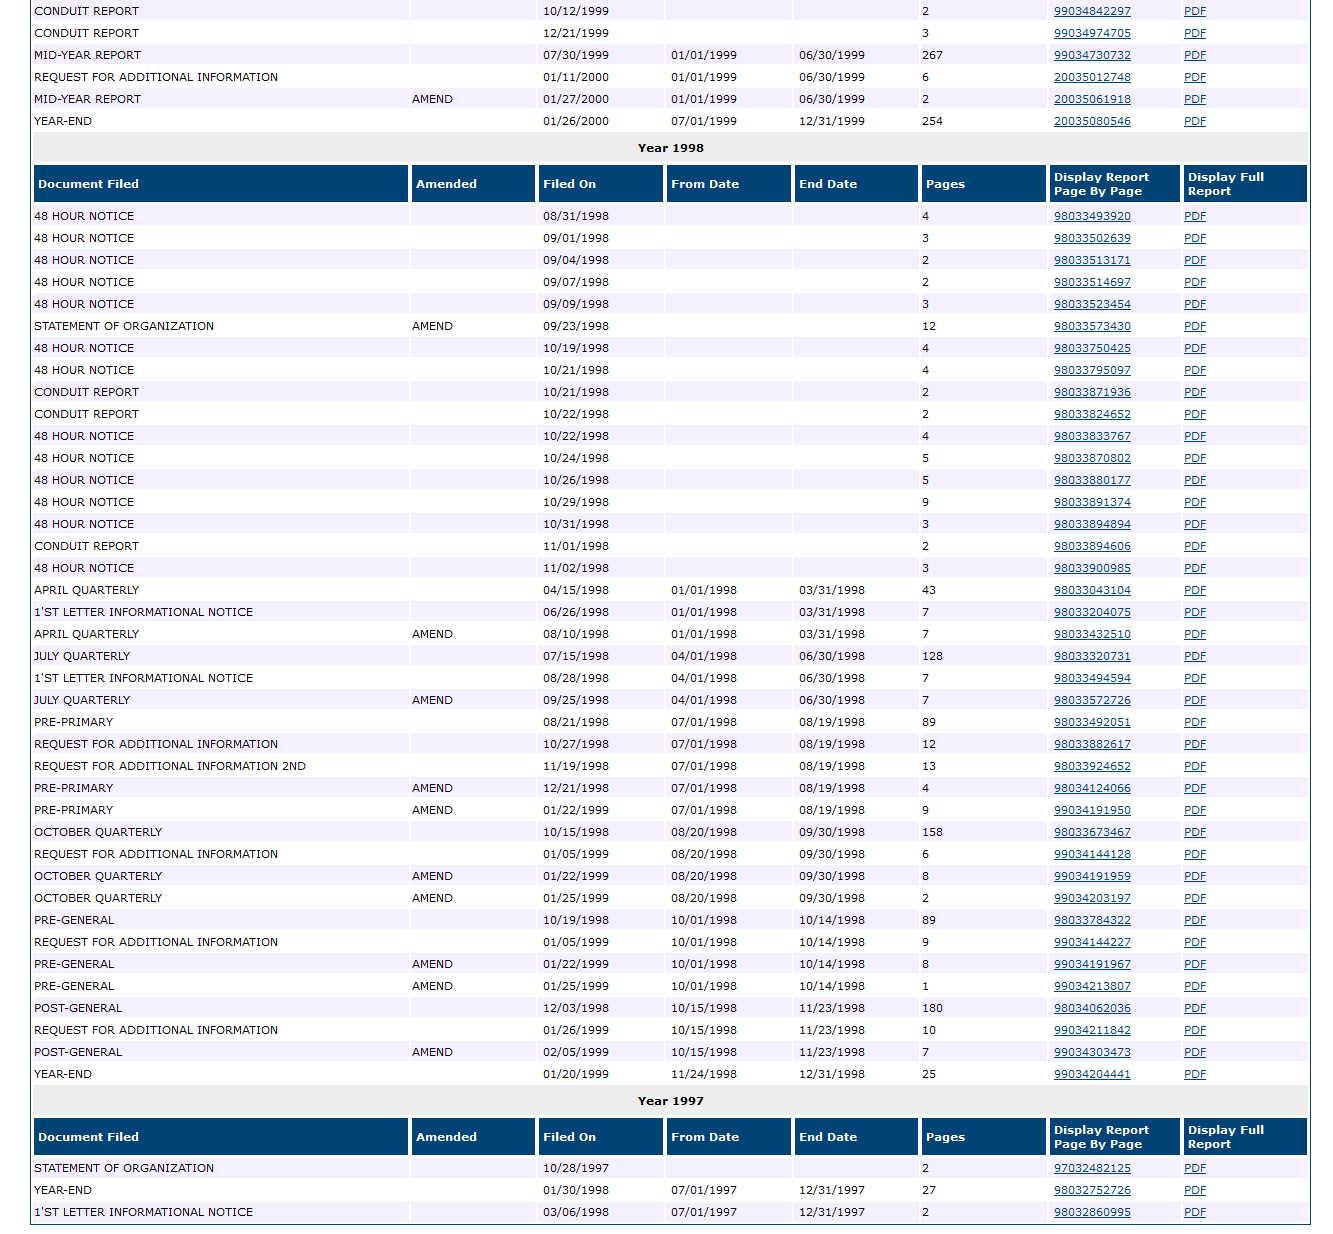This screenshot has height=1234, width=1333.
Task: Open conduit report 98033824652
Action: point(1092,414)
